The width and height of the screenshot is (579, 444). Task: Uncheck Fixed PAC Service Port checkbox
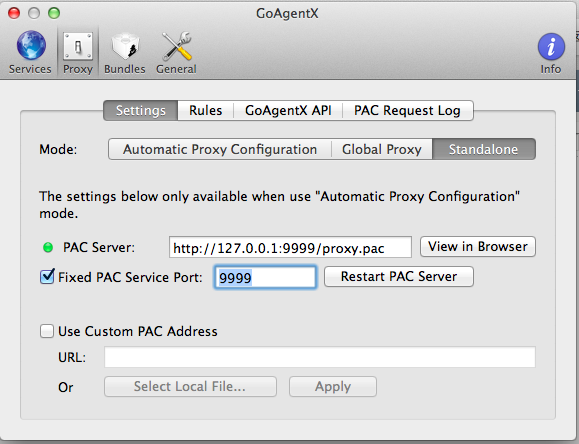[47, 276]
